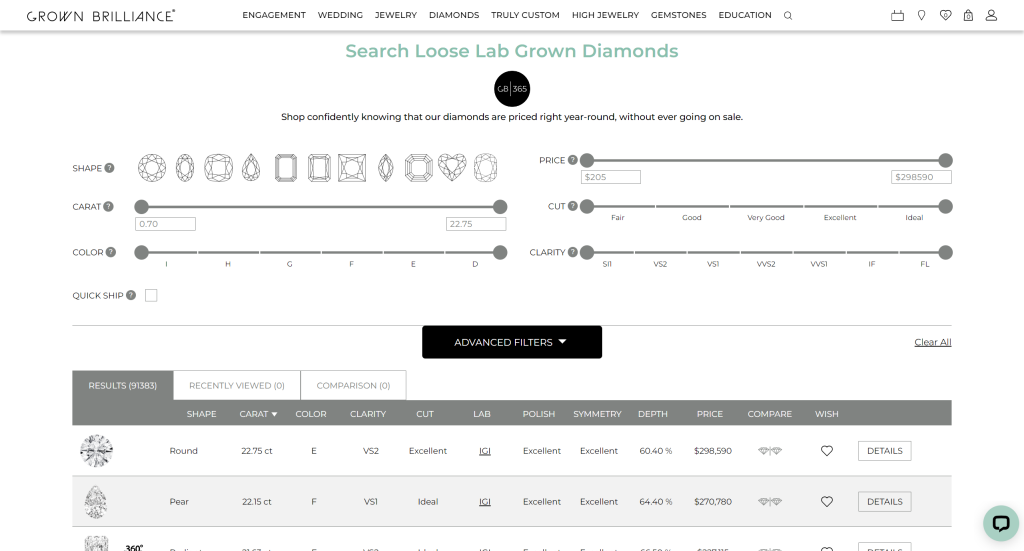This screenshot has width=1024, height=551.
Task: Open the Round diamond thumbnail image
Action: (96, 450)
